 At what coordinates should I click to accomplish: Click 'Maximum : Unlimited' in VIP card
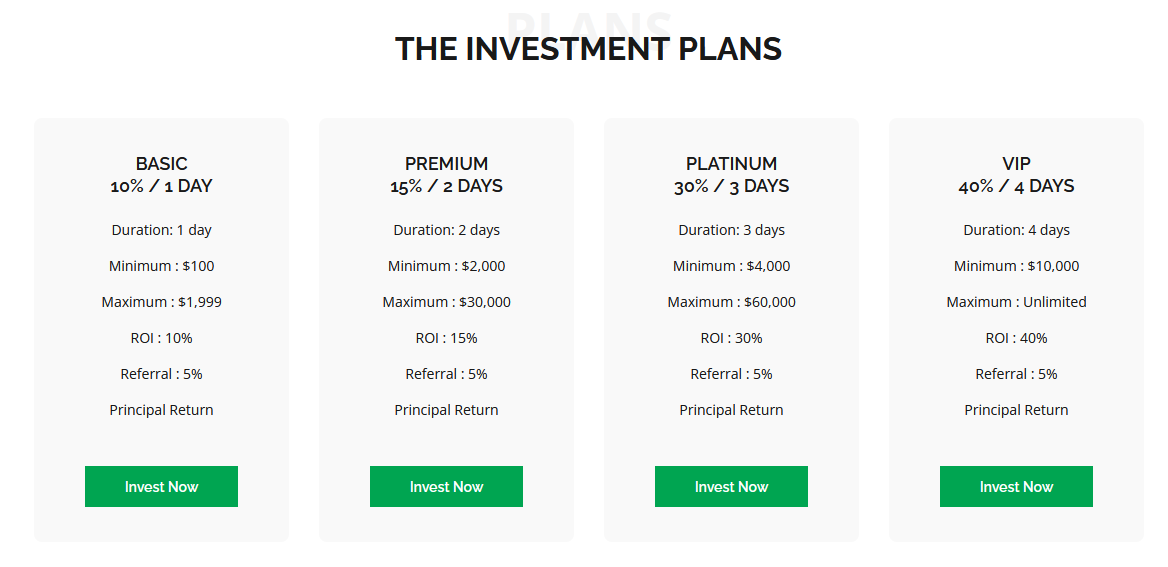pos(1016,302)
